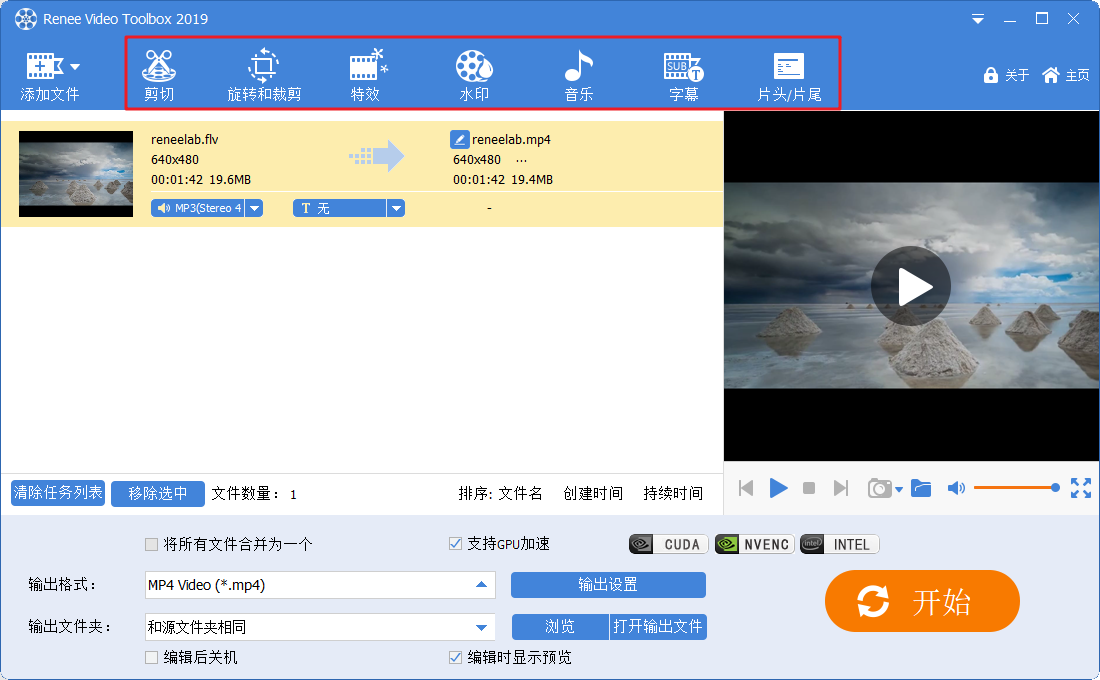Enable 将所有文件合并为一个 merge checkbox

[x=152, y=545]
